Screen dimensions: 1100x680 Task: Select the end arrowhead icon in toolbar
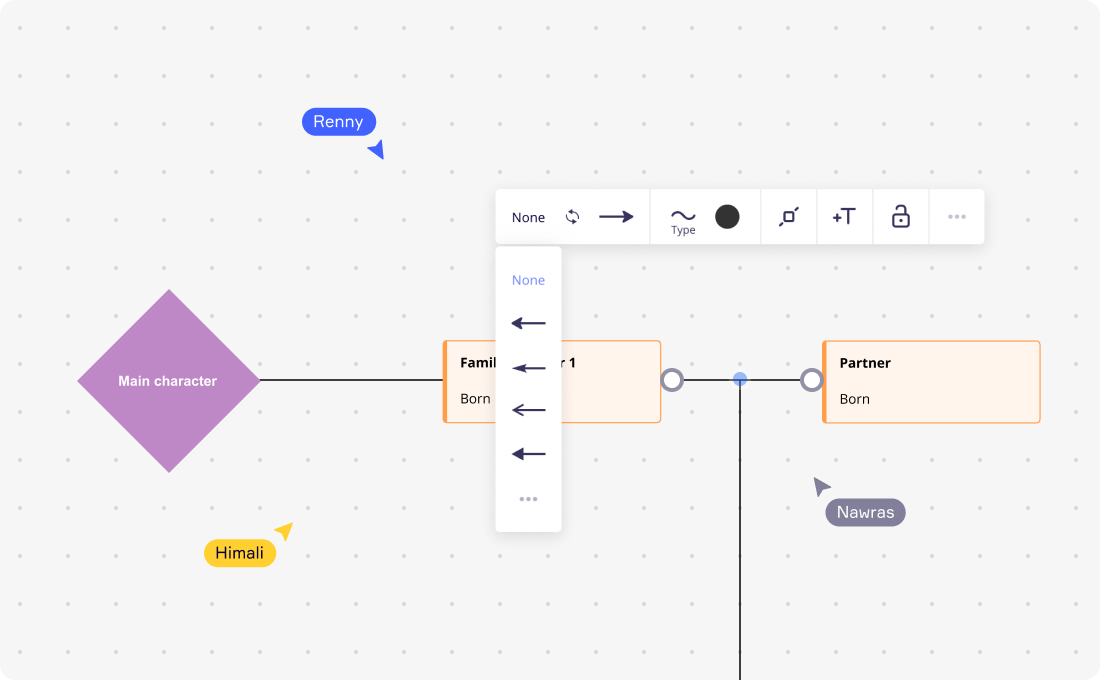(x=617, y=216)
